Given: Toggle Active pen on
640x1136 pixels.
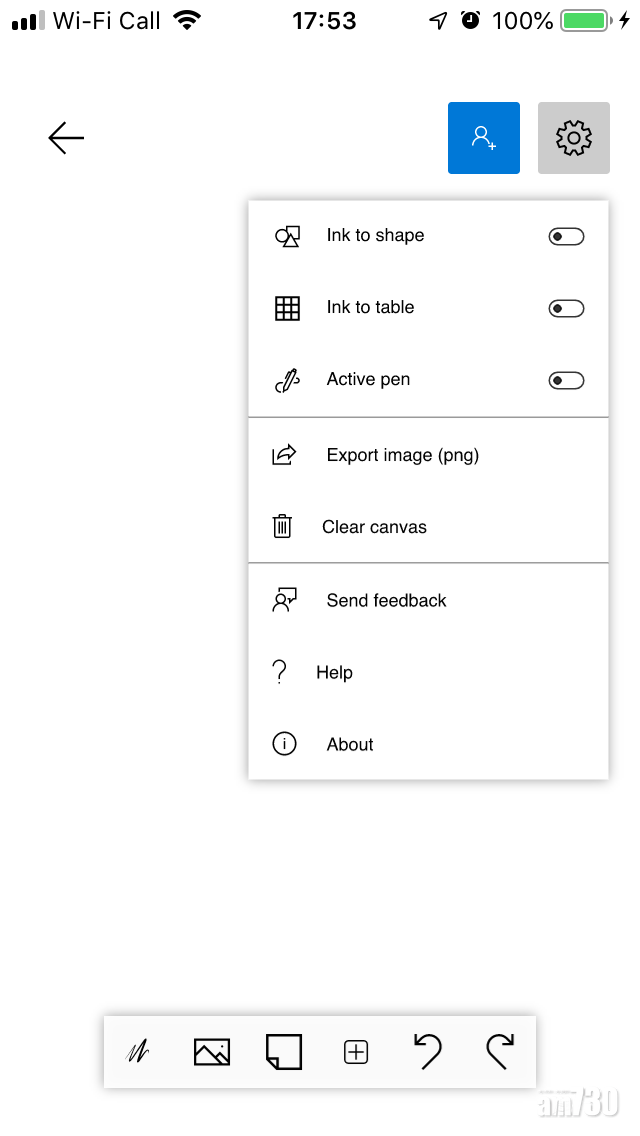Looking at the screenshot, I should pos(566,381).
